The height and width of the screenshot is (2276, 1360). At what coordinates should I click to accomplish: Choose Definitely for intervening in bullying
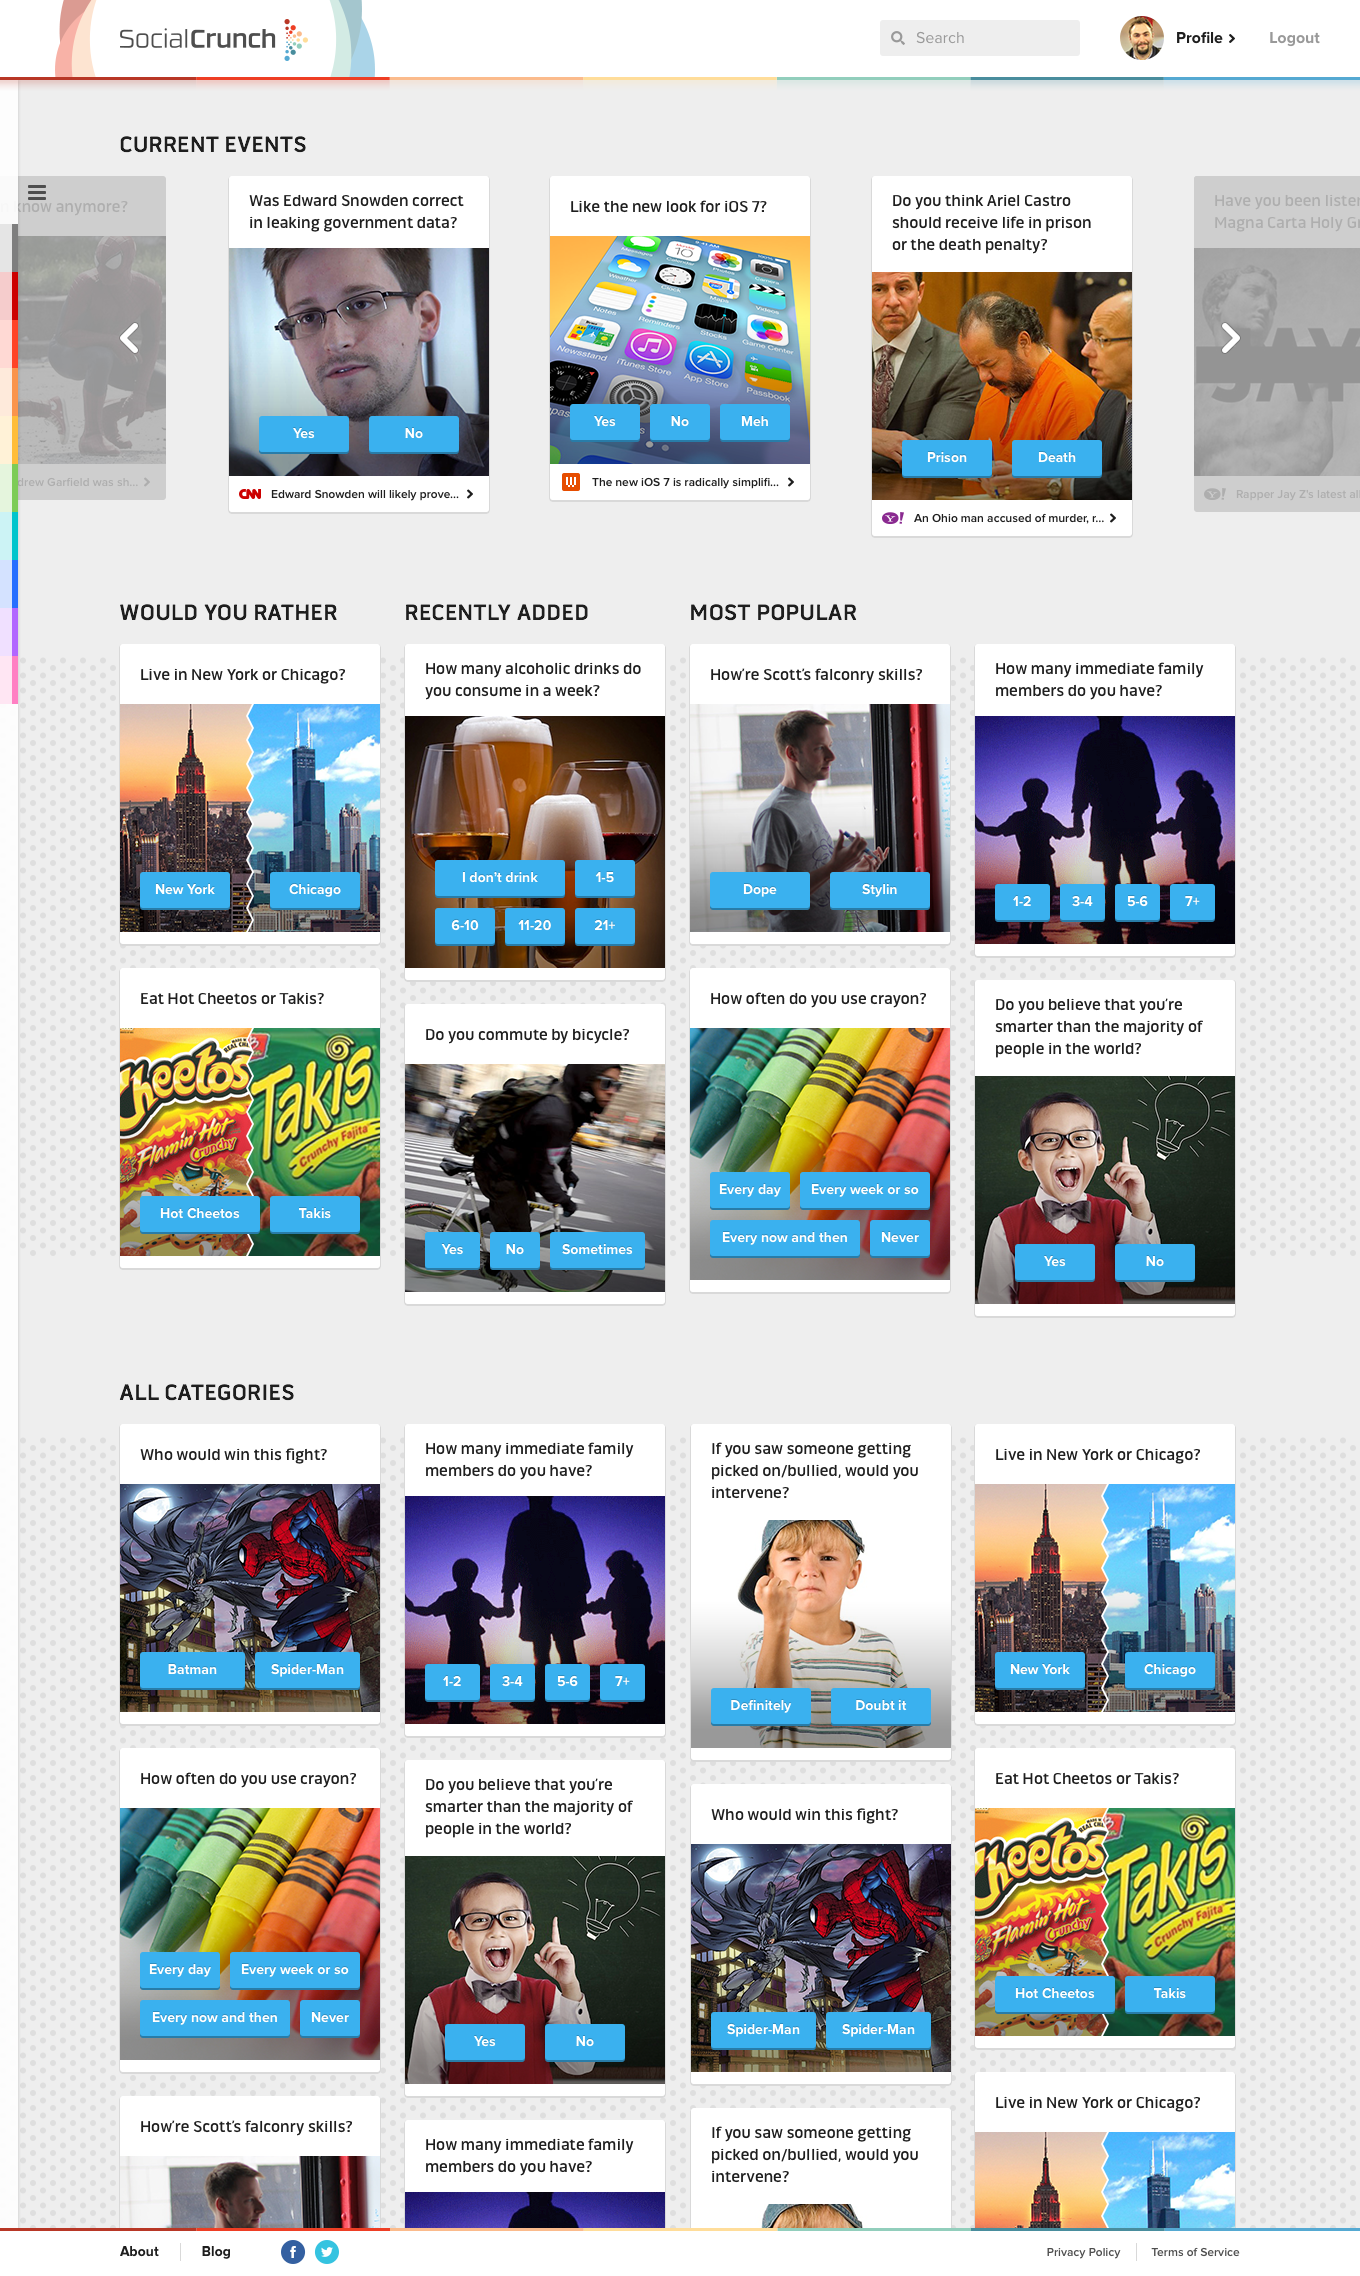coord(761,1706)
